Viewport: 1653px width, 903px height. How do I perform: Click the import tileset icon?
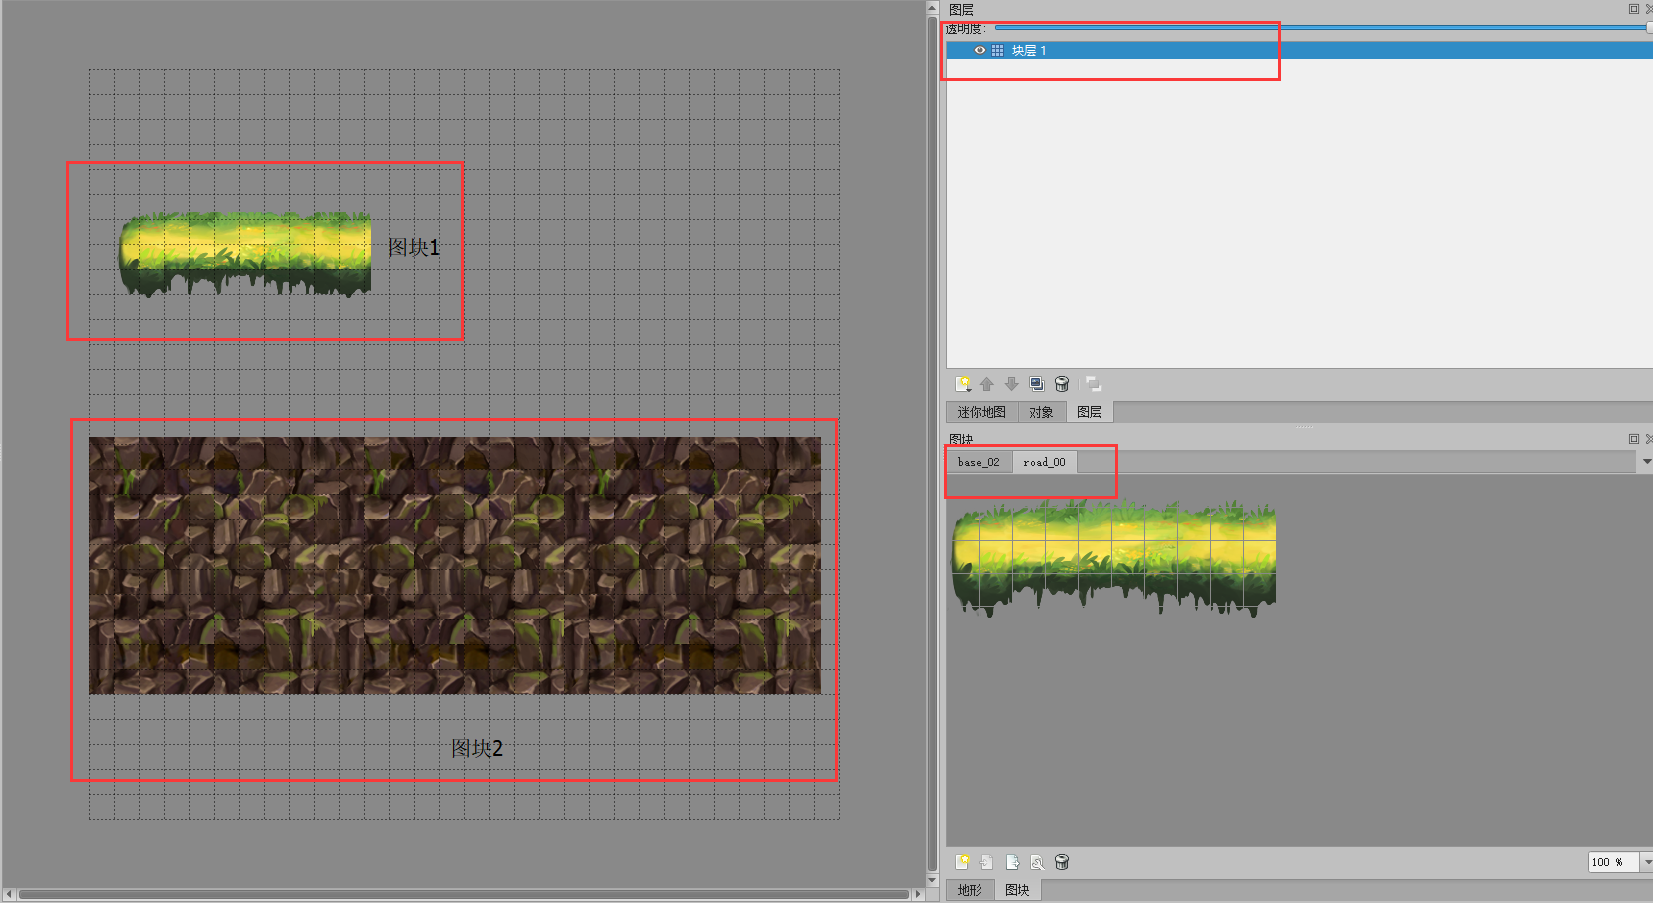(987, 862)
